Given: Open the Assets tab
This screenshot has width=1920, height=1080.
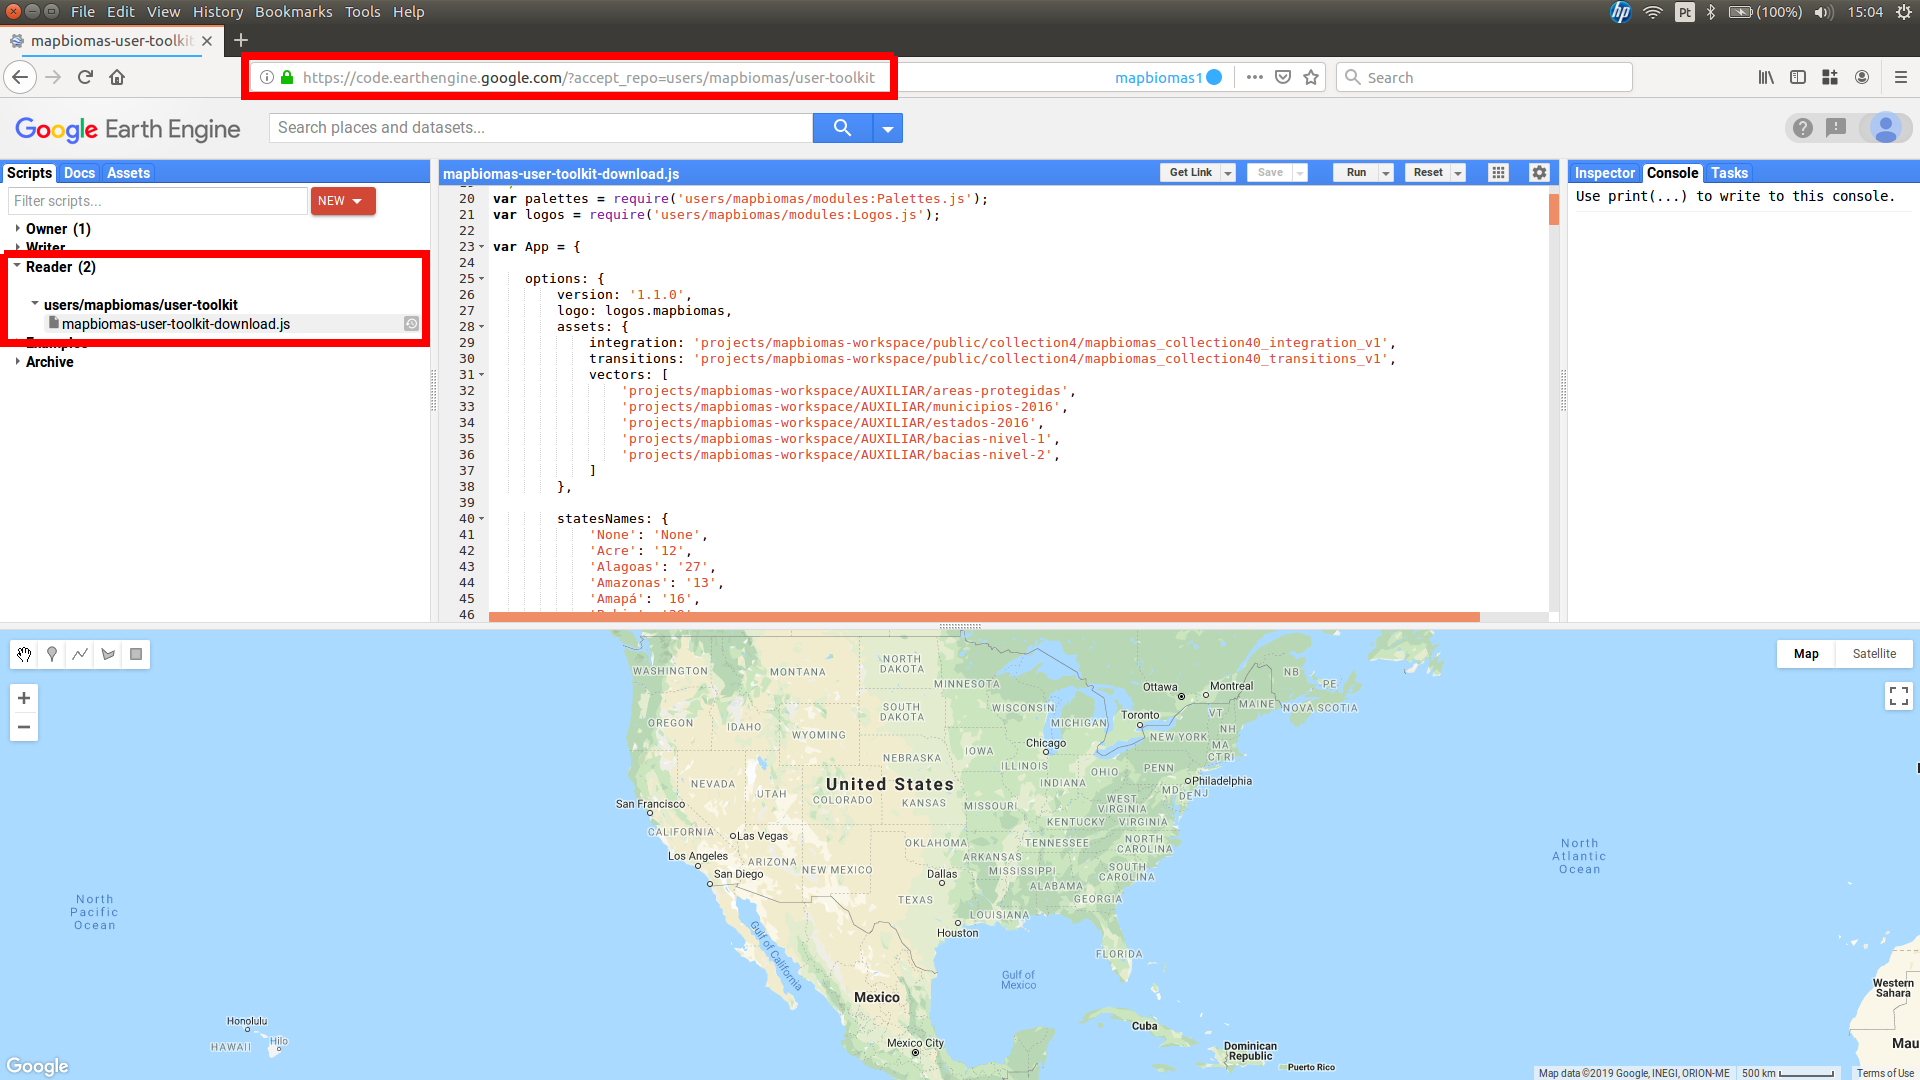Looking at the screenshot, I should click(x=128, y=173).
